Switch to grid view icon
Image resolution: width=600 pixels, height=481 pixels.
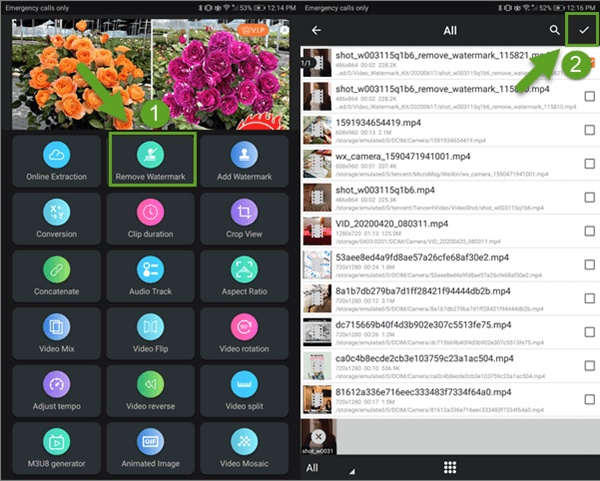(x=450, y=467)
